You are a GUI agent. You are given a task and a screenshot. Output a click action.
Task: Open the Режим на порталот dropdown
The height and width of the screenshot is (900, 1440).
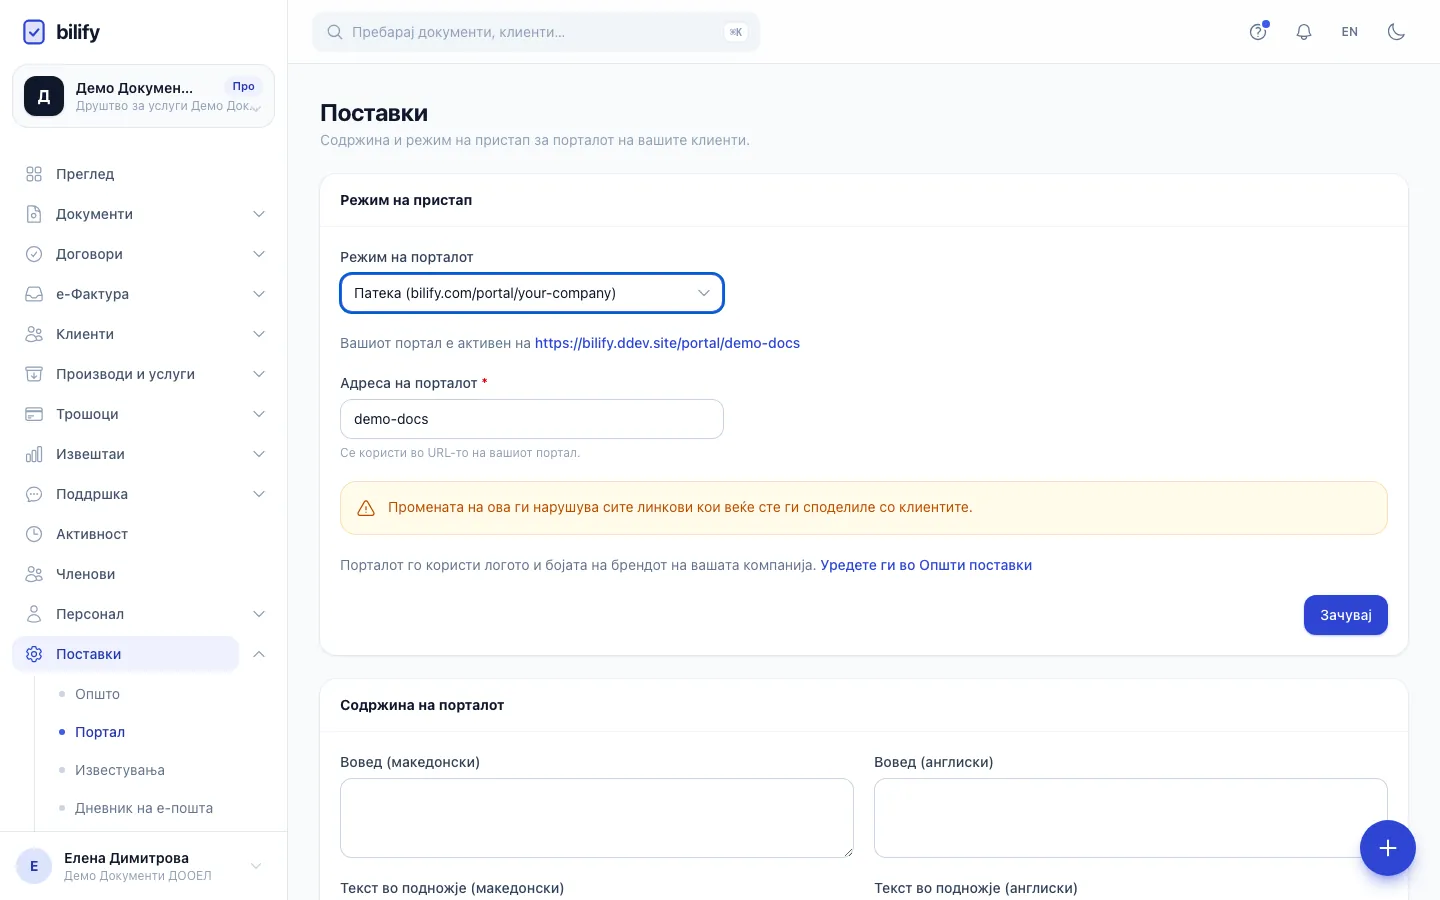tap(532, 293)
